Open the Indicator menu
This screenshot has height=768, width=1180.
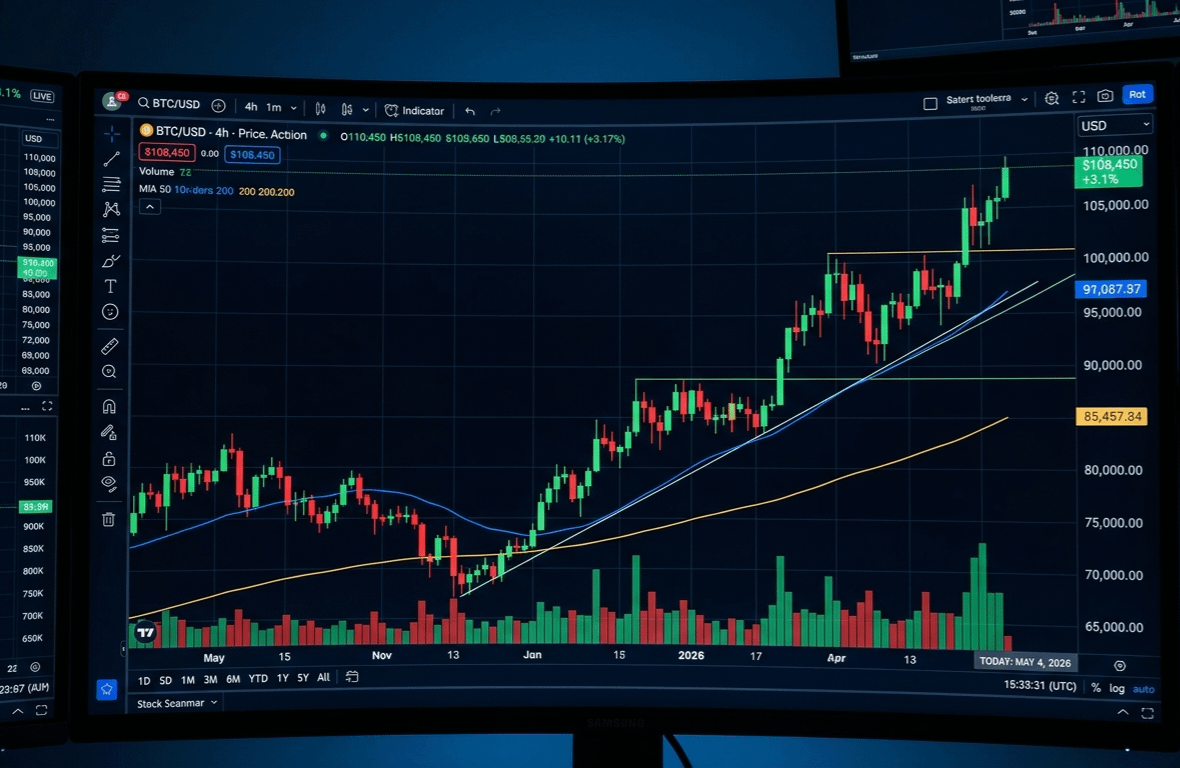[x=415, y=111]
